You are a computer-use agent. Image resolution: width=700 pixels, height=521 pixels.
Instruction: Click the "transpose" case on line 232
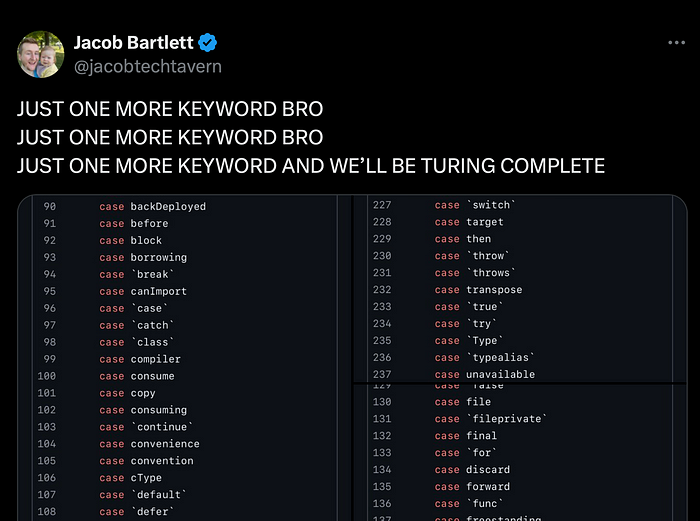494,290
